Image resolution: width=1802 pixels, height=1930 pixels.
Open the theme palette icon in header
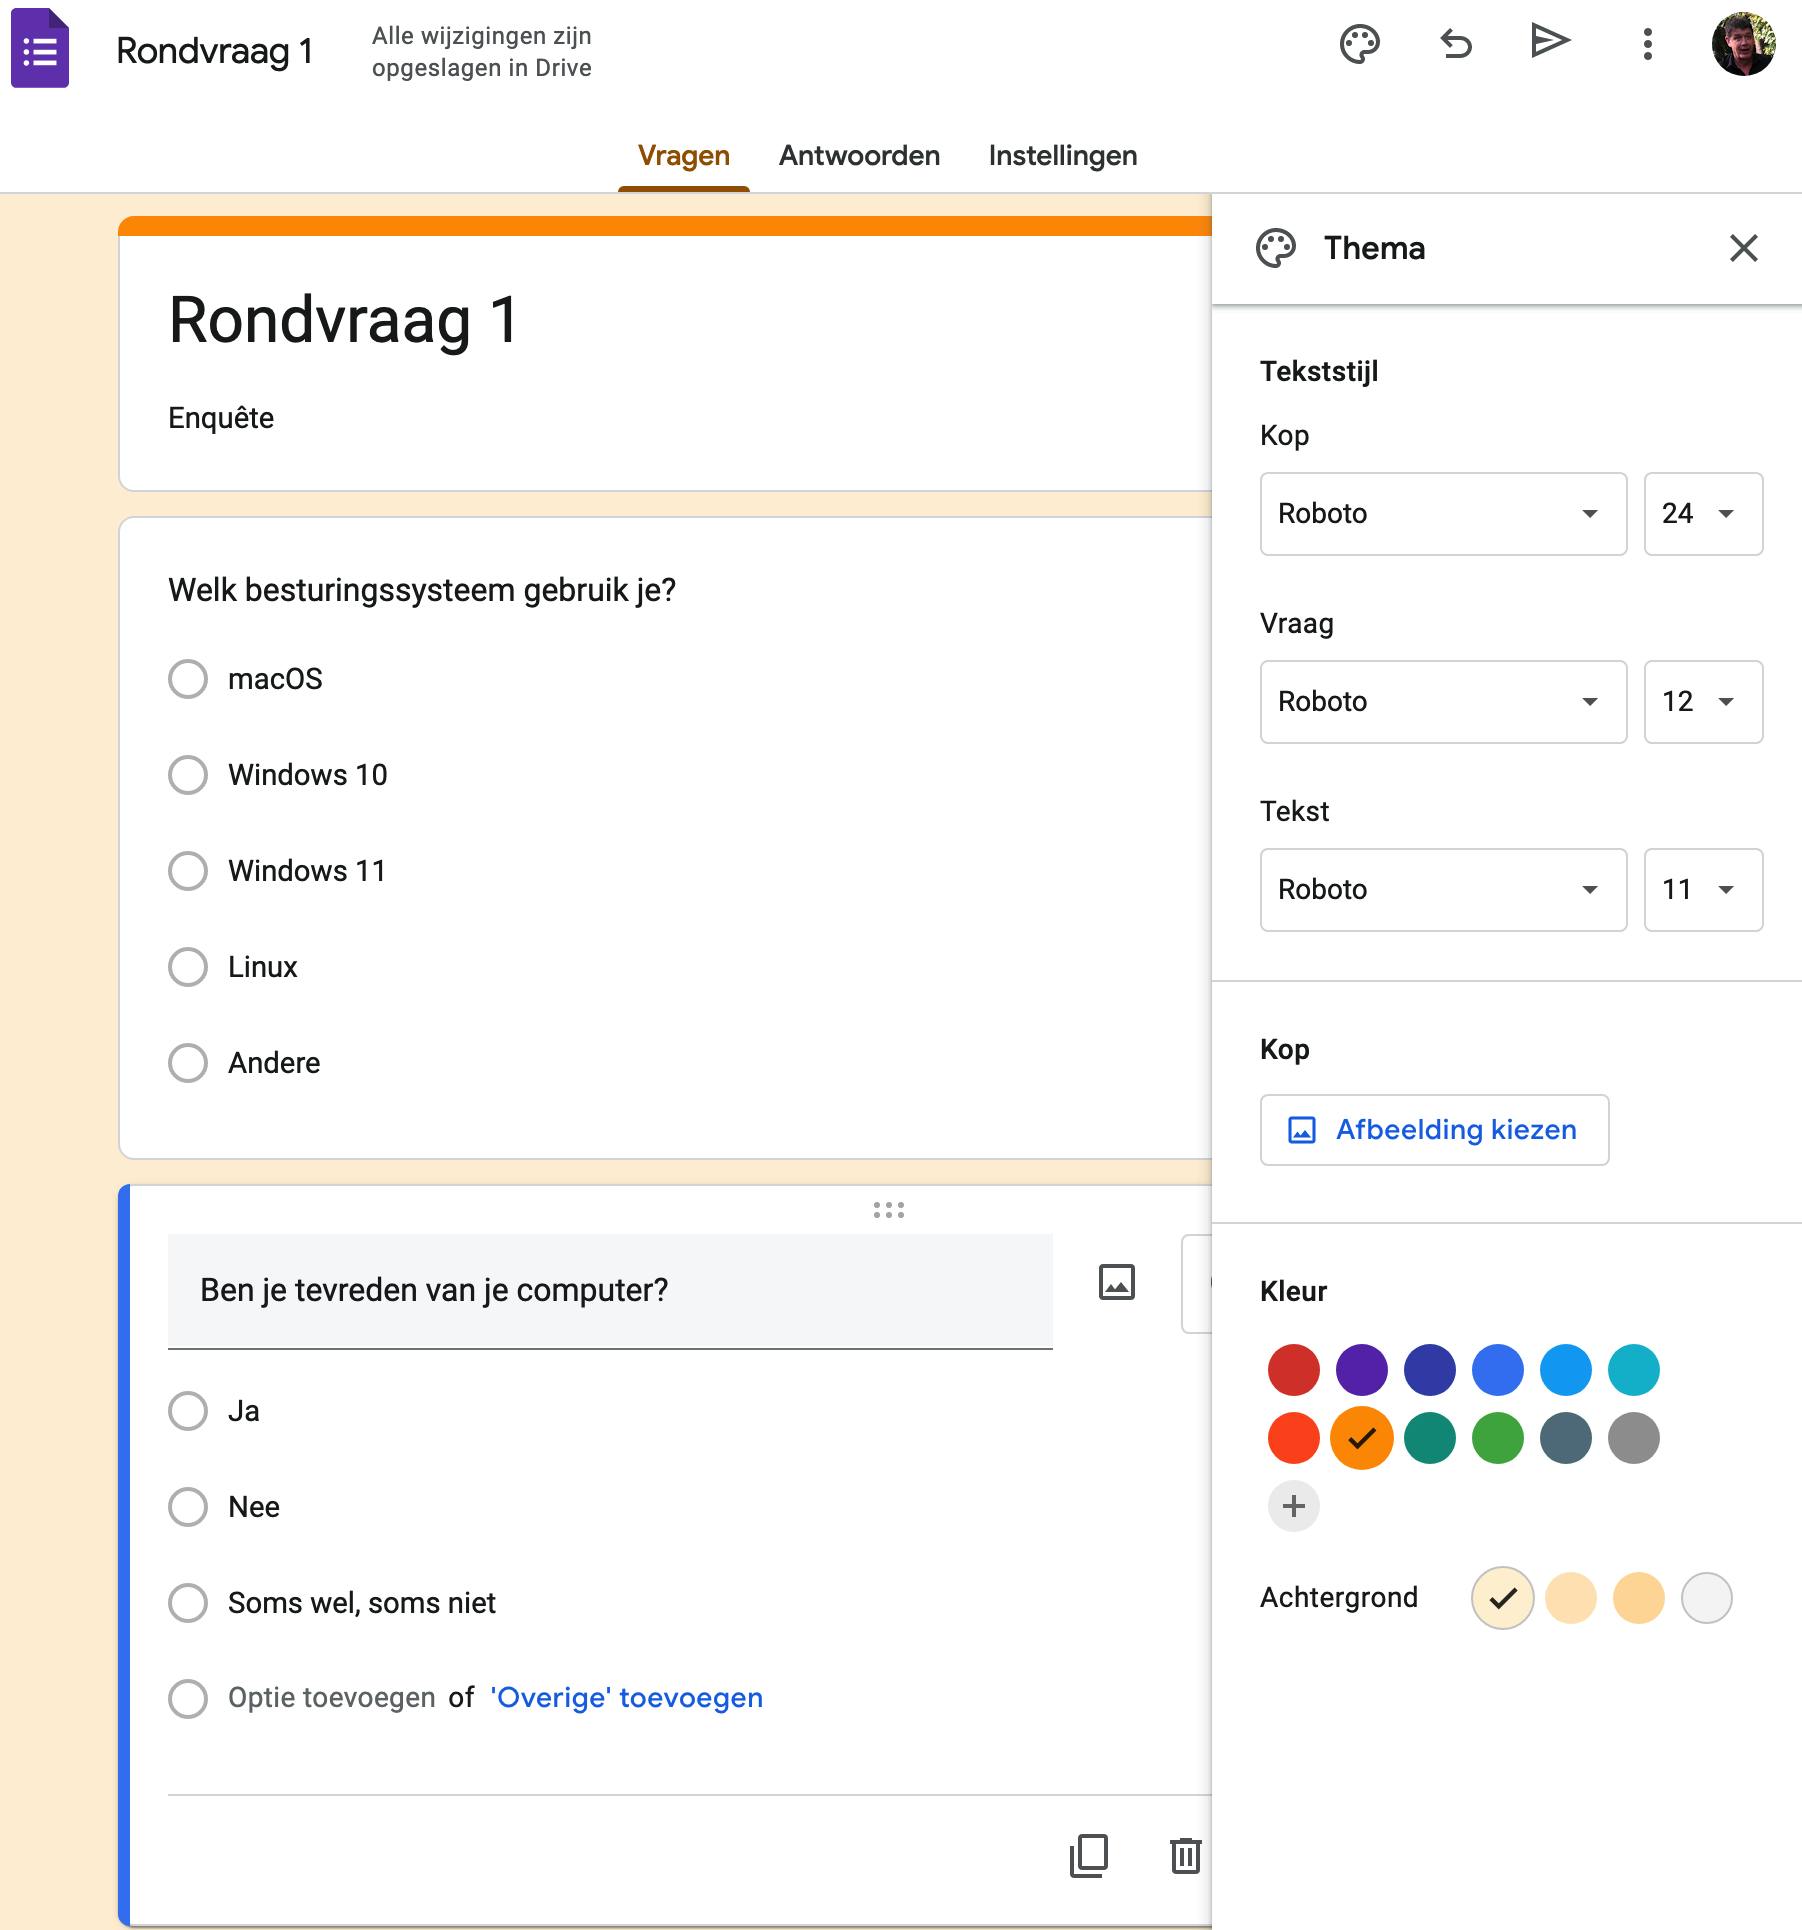click(x=1359, y=45)
